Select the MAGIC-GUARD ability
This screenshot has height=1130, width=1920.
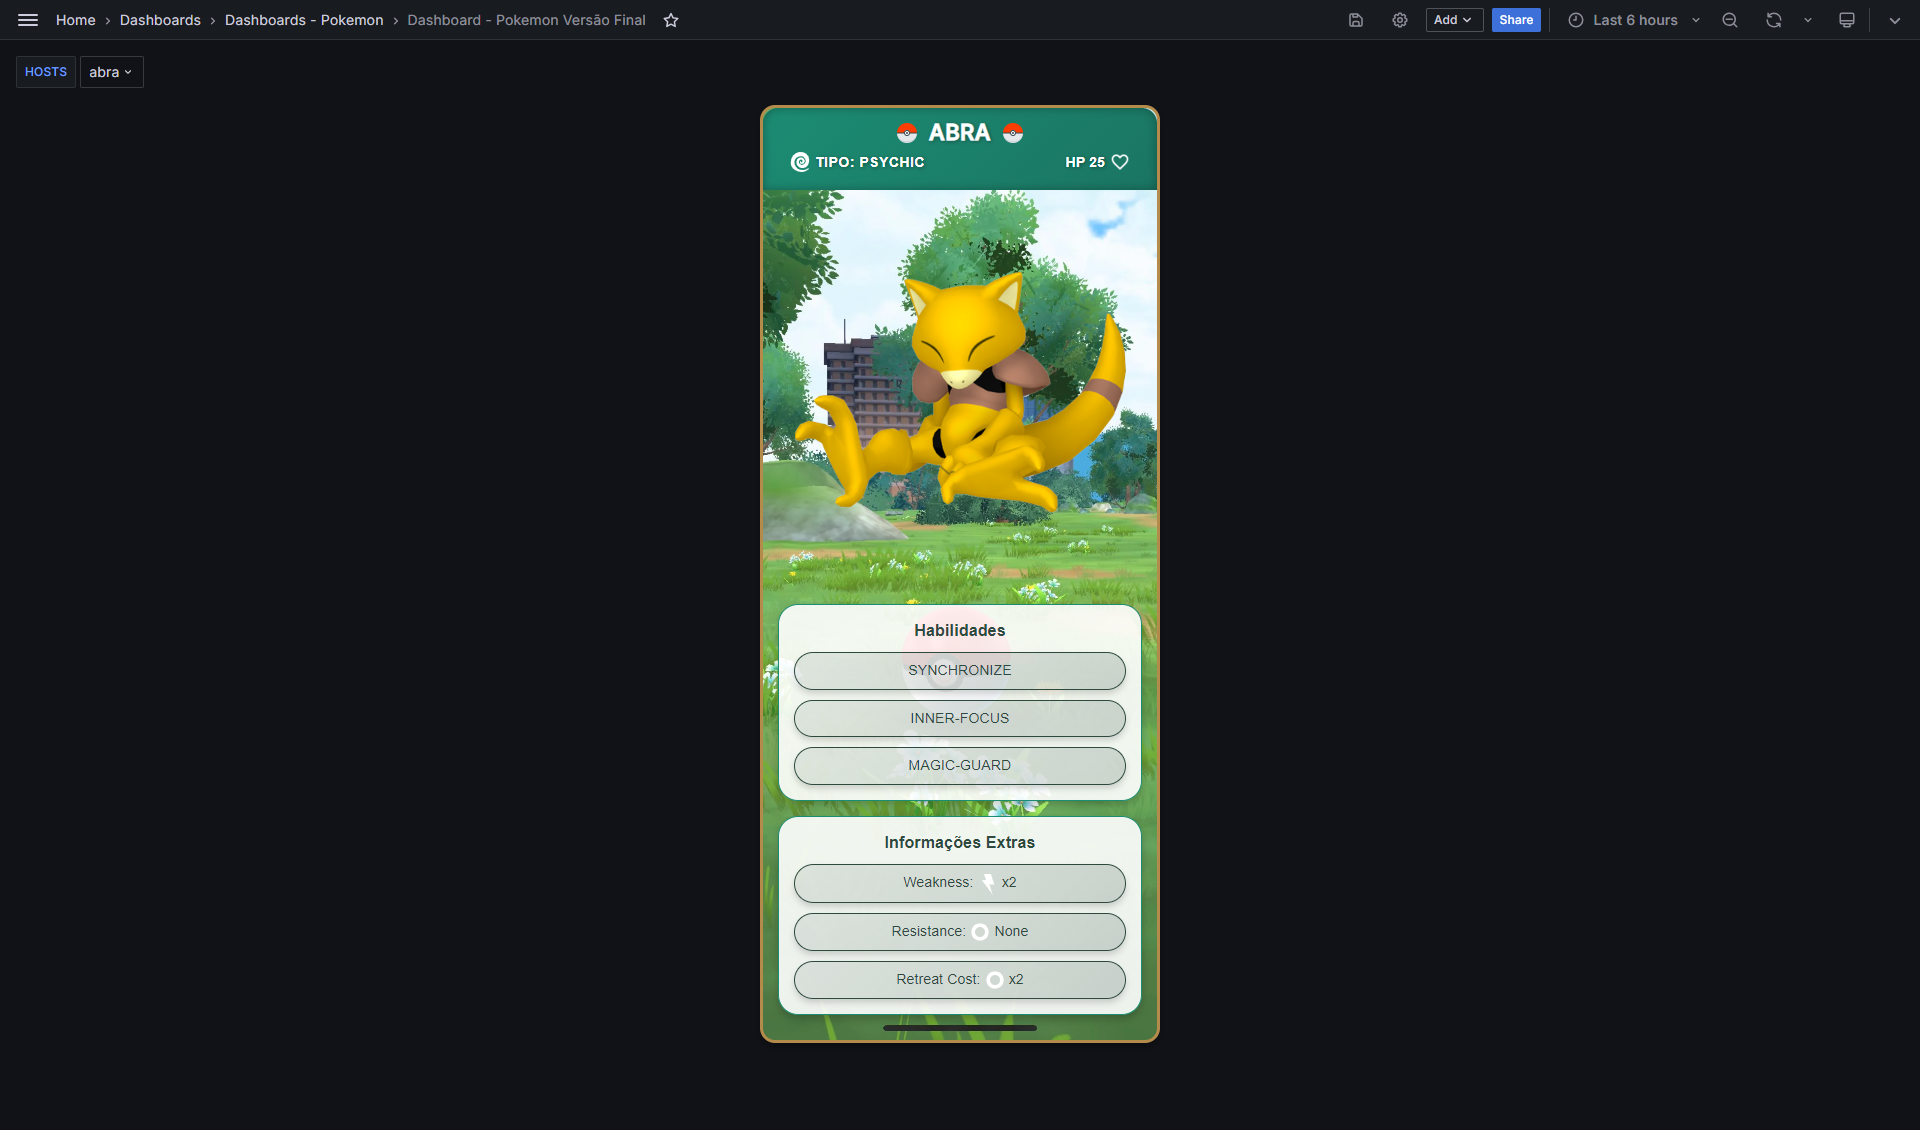coord(960,766)
